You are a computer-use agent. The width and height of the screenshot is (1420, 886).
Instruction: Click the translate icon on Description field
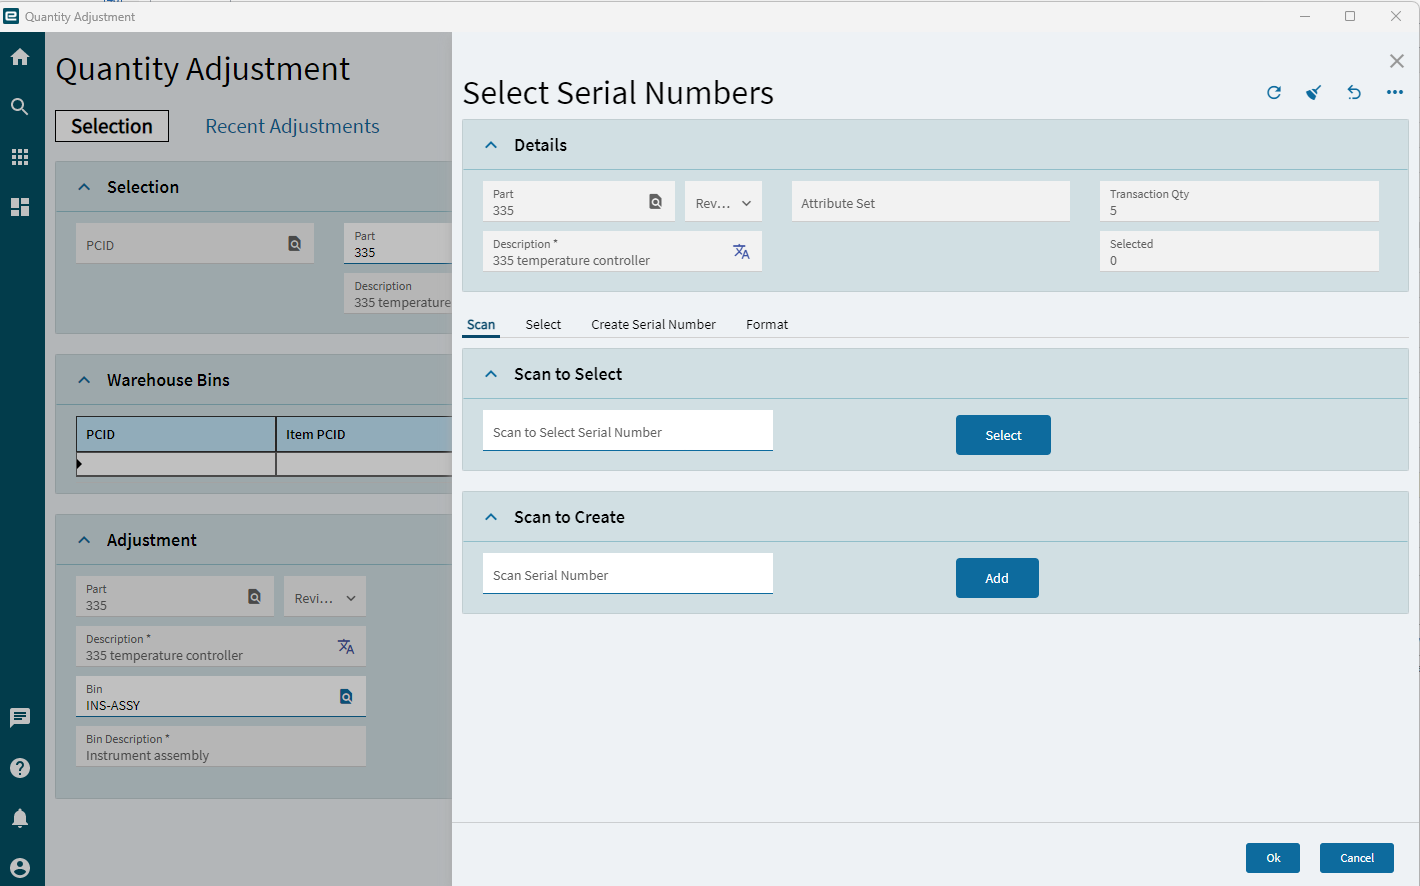click(x=742, y=251)
